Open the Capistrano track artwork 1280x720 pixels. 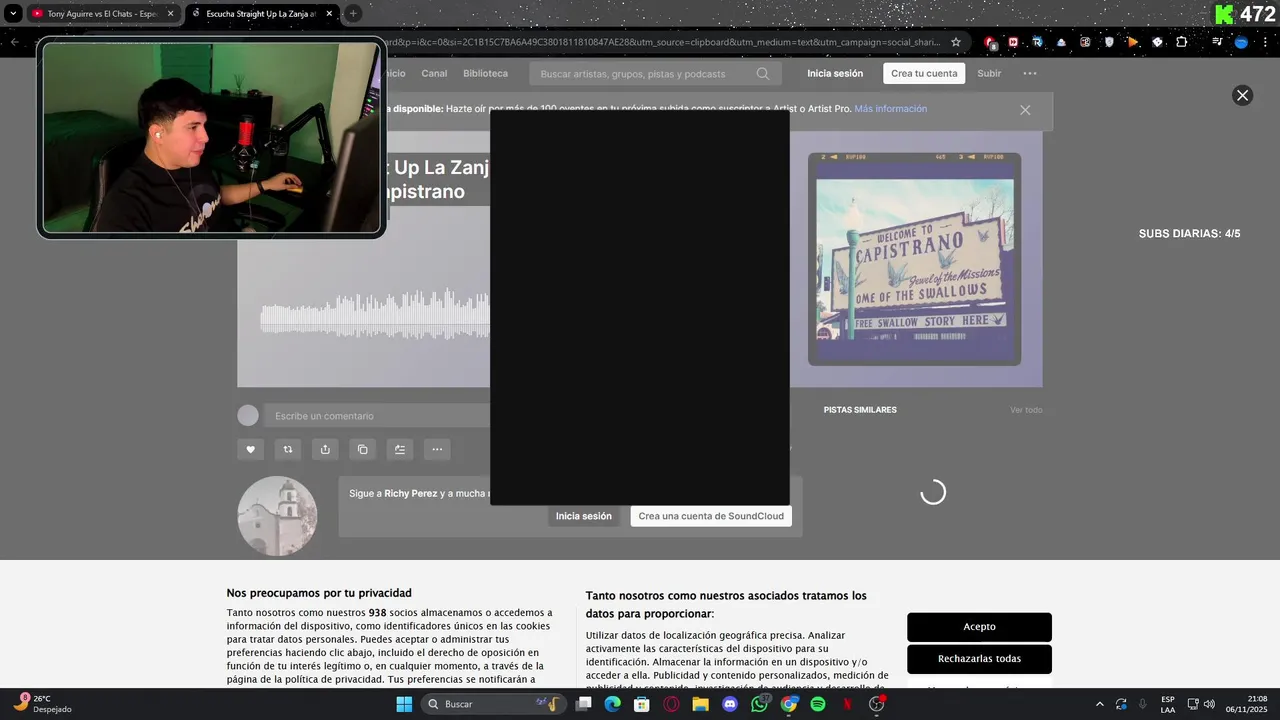pyautogui.click(x=914, y=259)
